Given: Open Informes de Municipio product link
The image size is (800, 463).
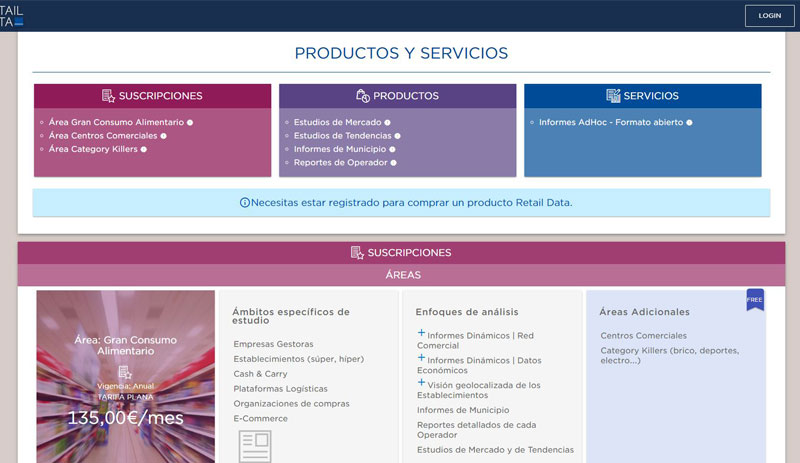Looking at the screenshot, I should tap(340, 149).
